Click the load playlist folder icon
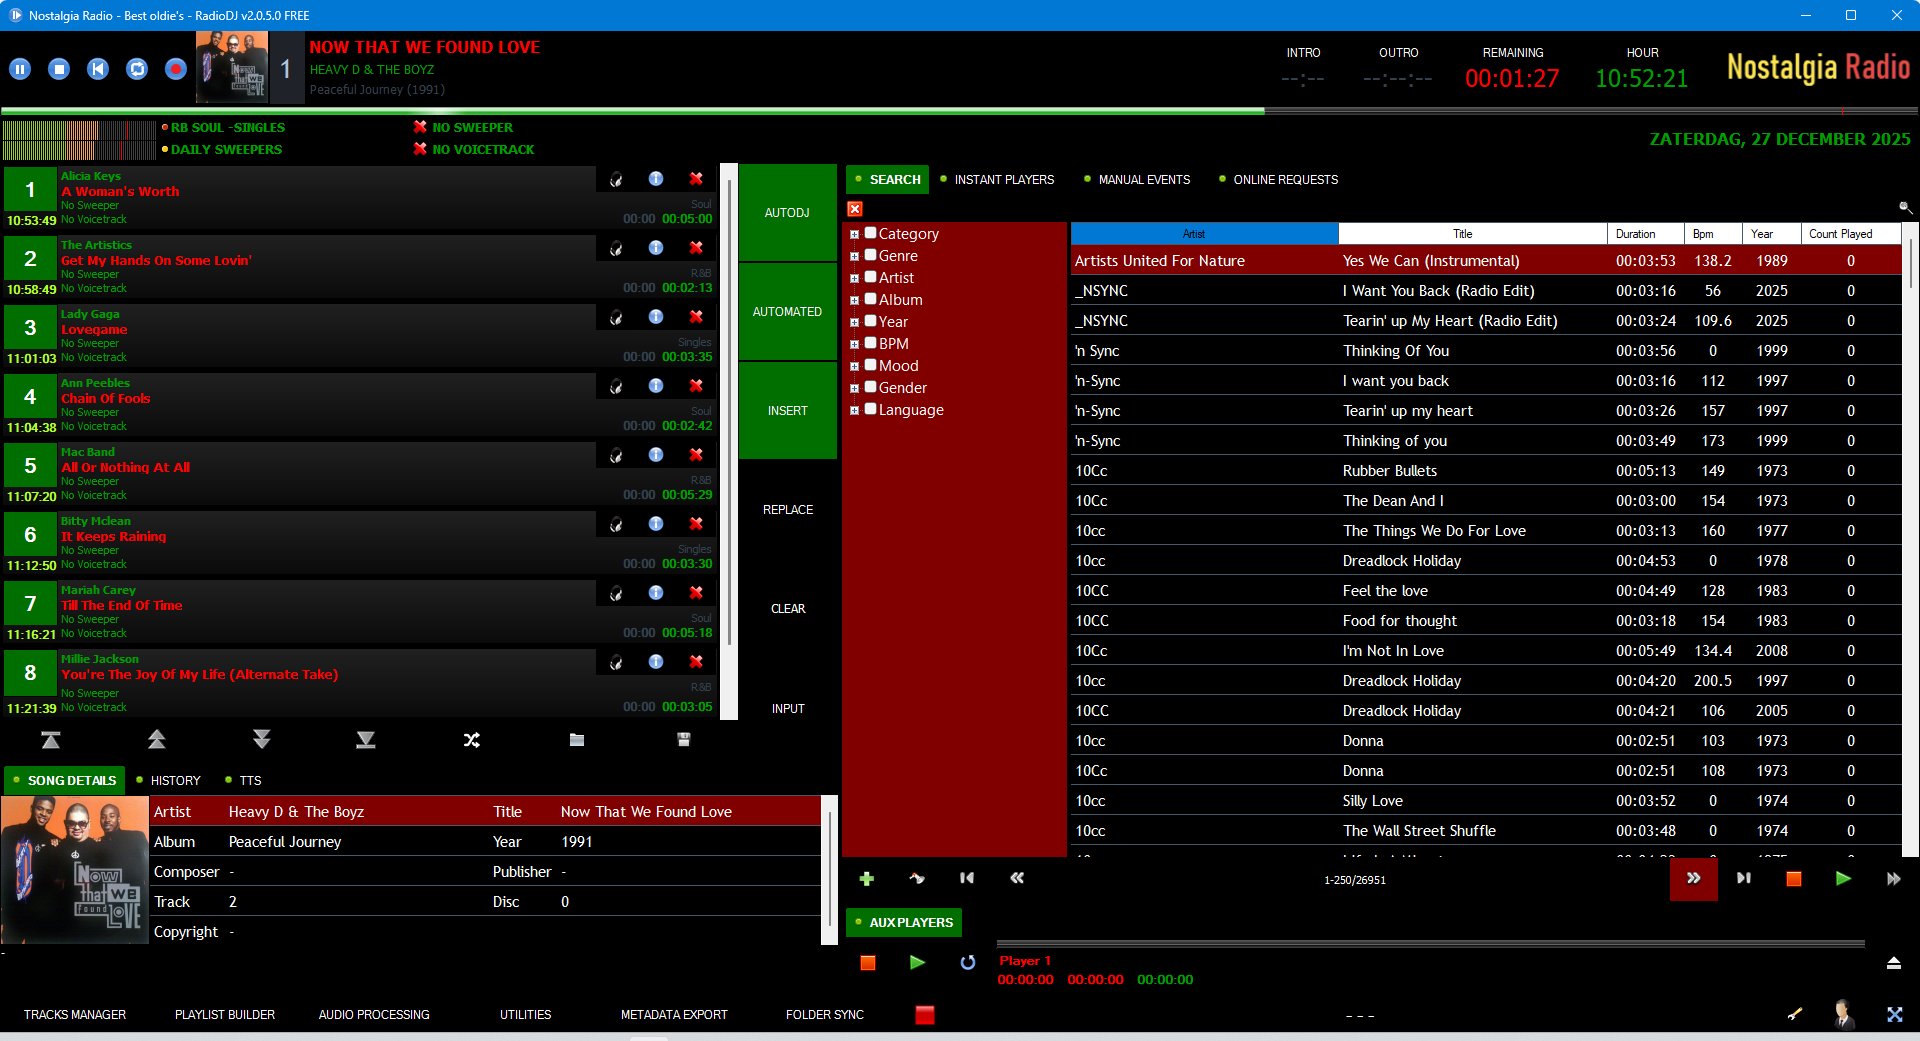 577,740
